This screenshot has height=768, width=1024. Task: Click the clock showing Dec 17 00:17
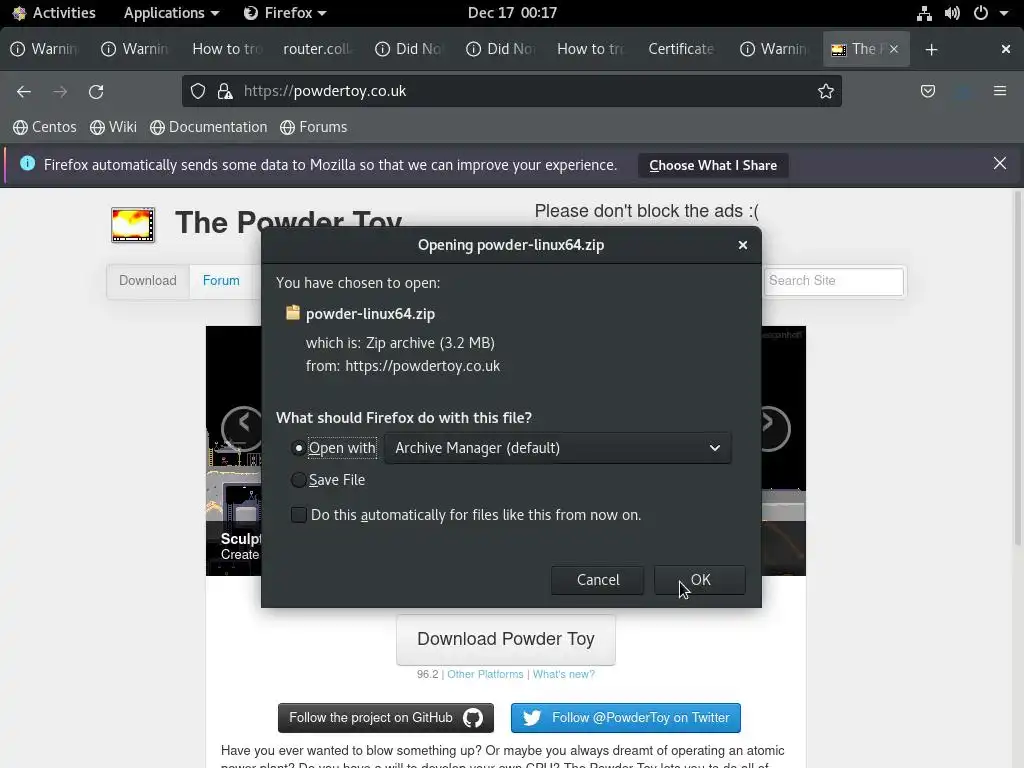coord(512,13)
